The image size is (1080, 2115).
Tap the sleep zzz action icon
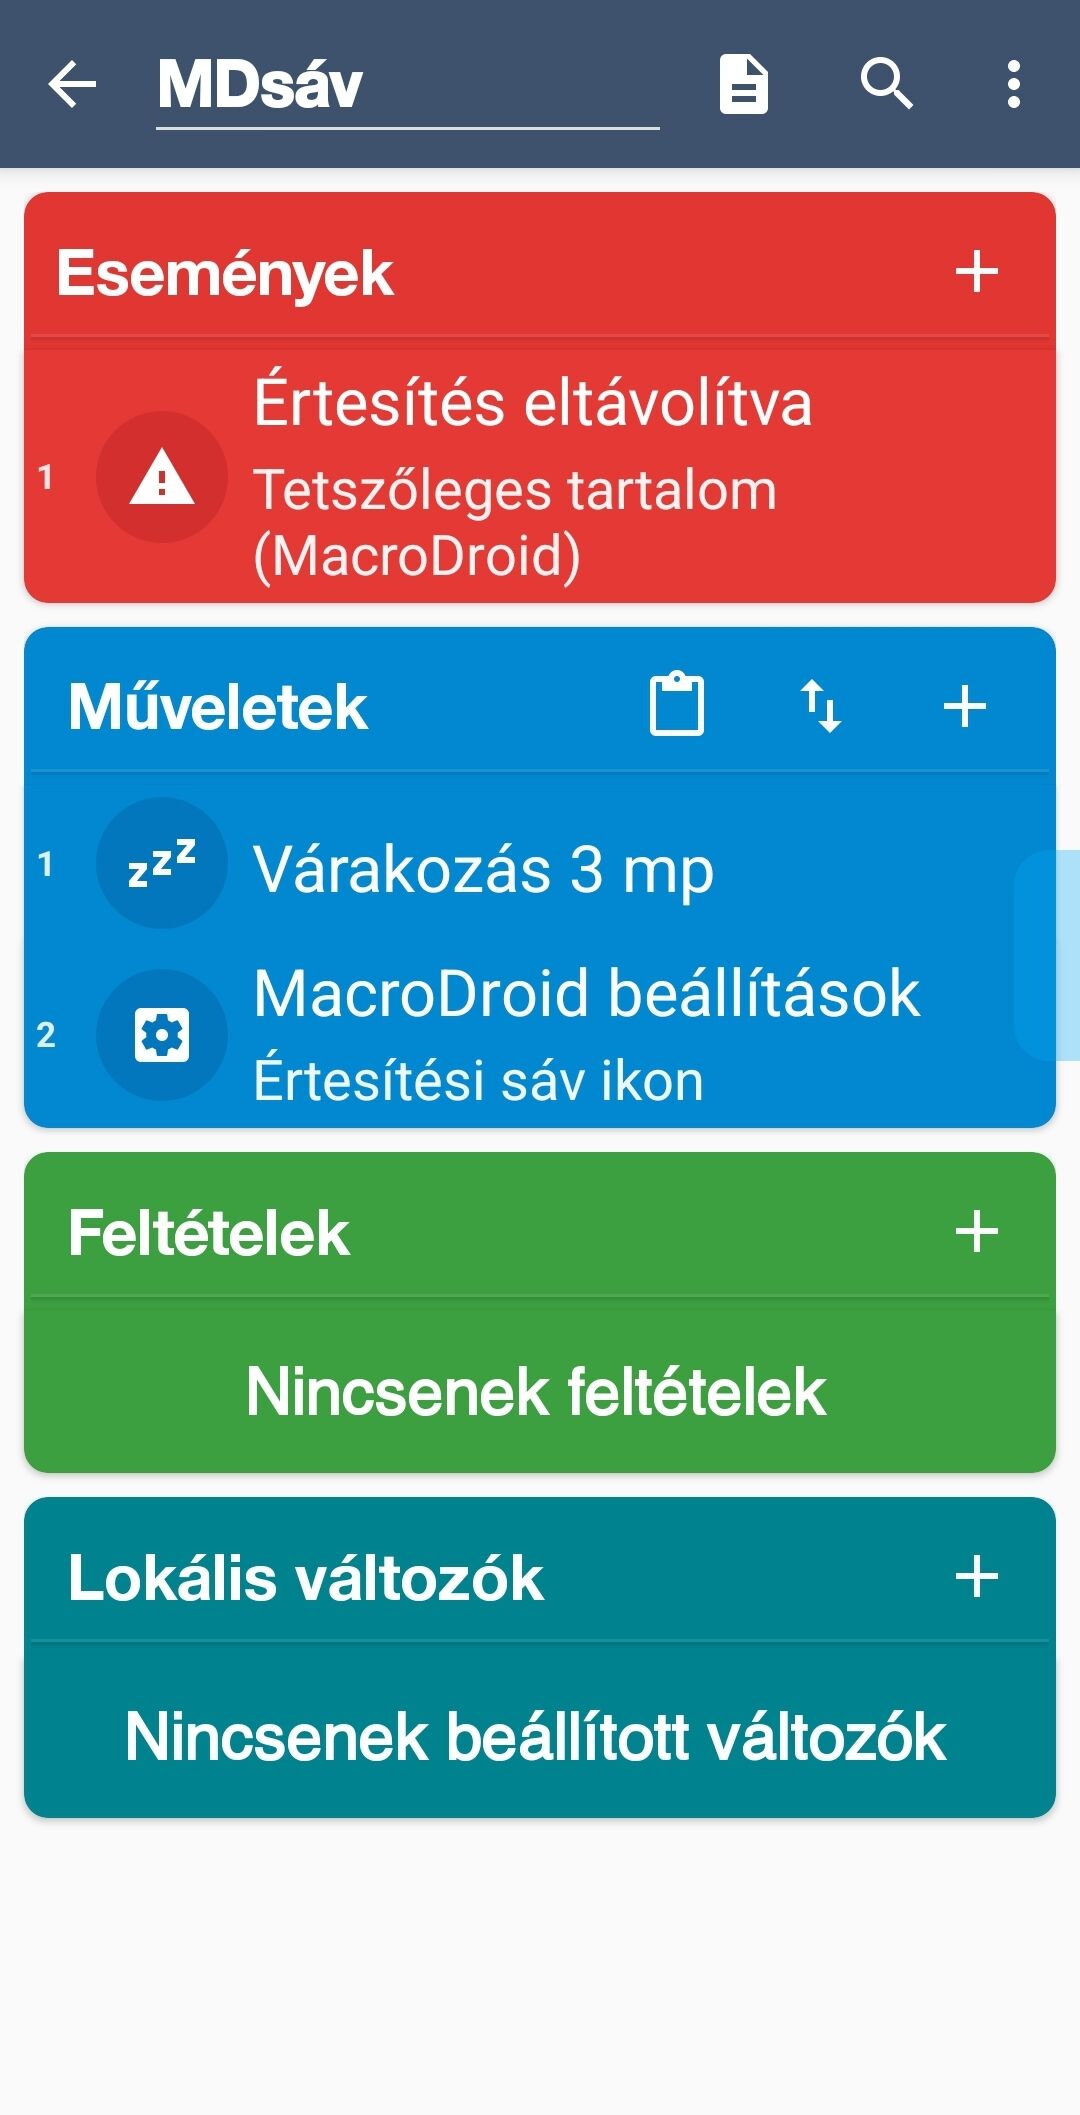click(x=162, y=863)
